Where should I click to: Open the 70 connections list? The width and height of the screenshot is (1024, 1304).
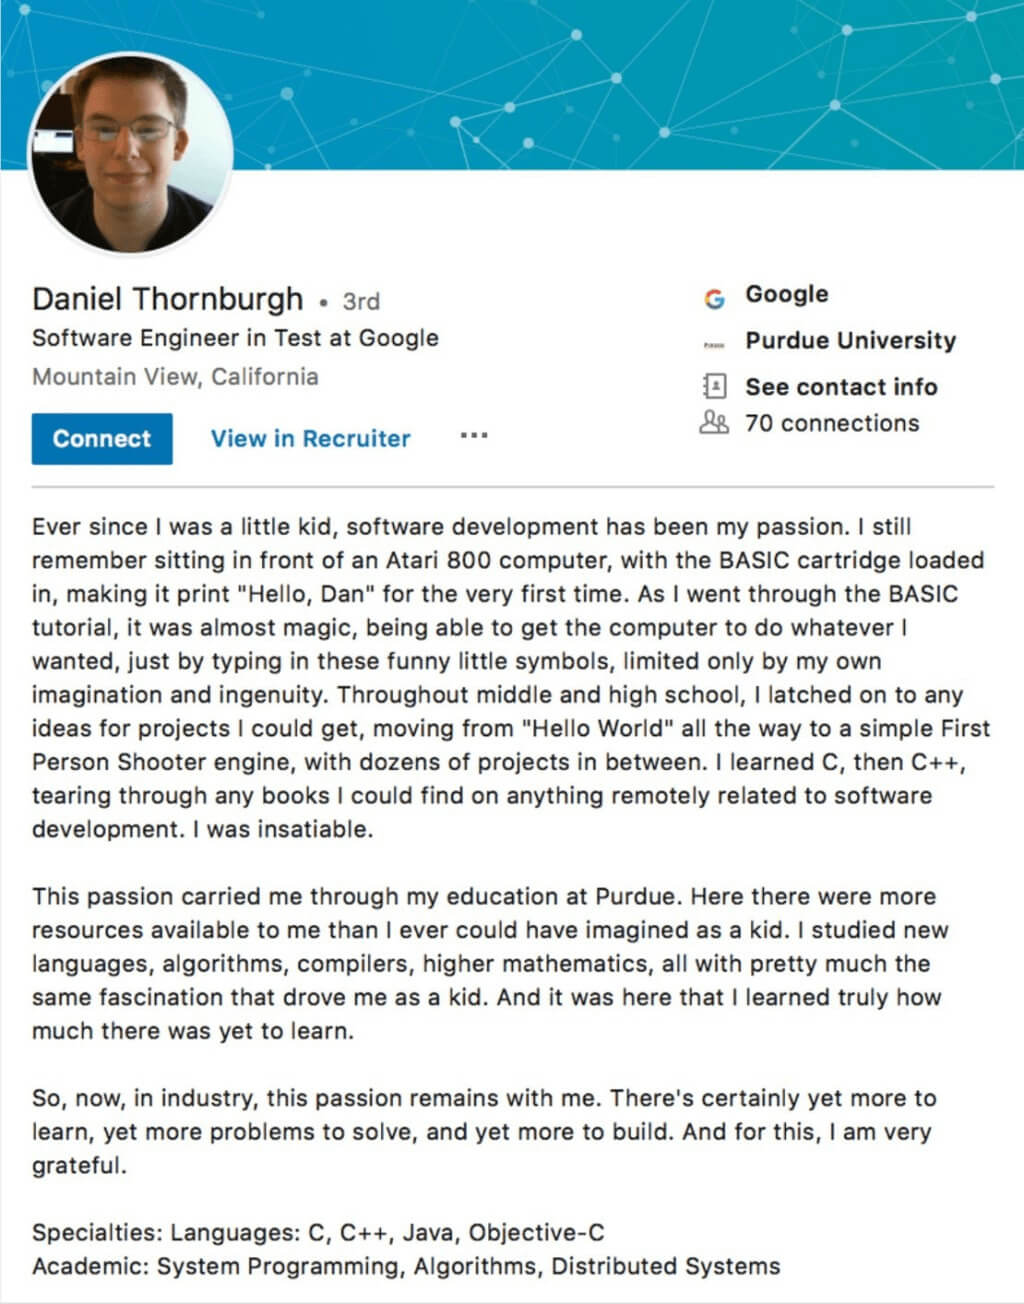[832, 423]
